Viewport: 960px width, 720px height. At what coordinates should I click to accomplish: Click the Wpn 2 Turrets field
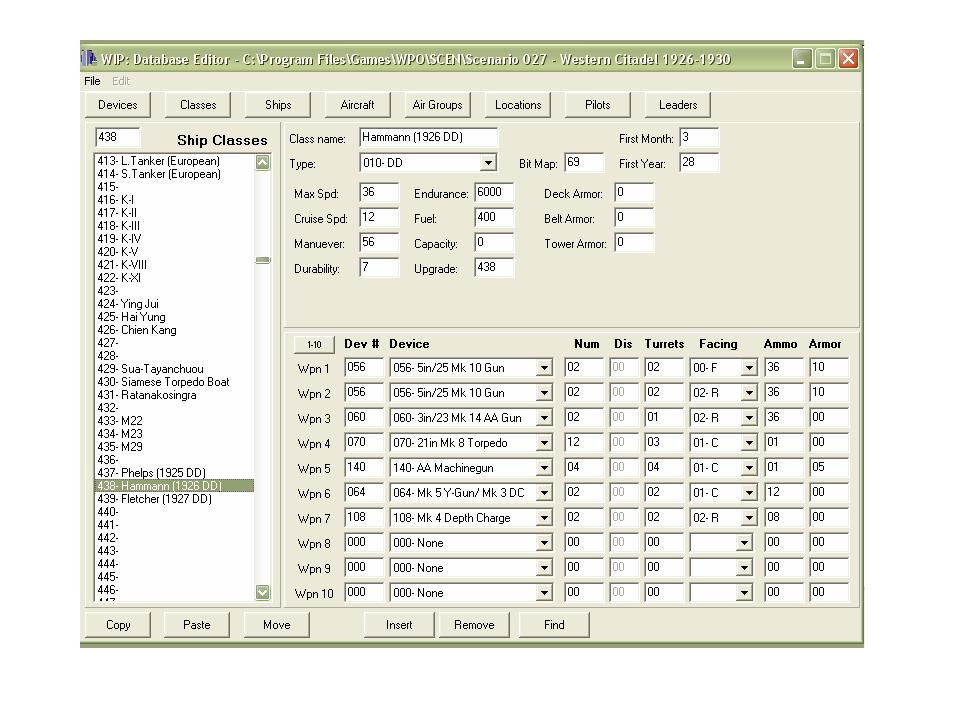coord(664,392)
